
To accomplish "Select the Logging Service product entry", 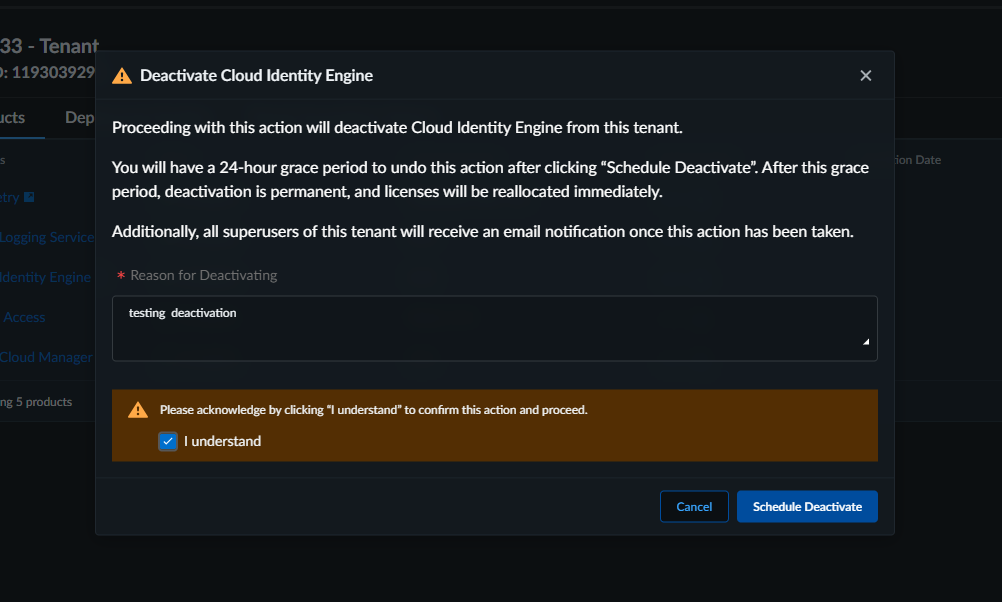I will pos(47,237).
